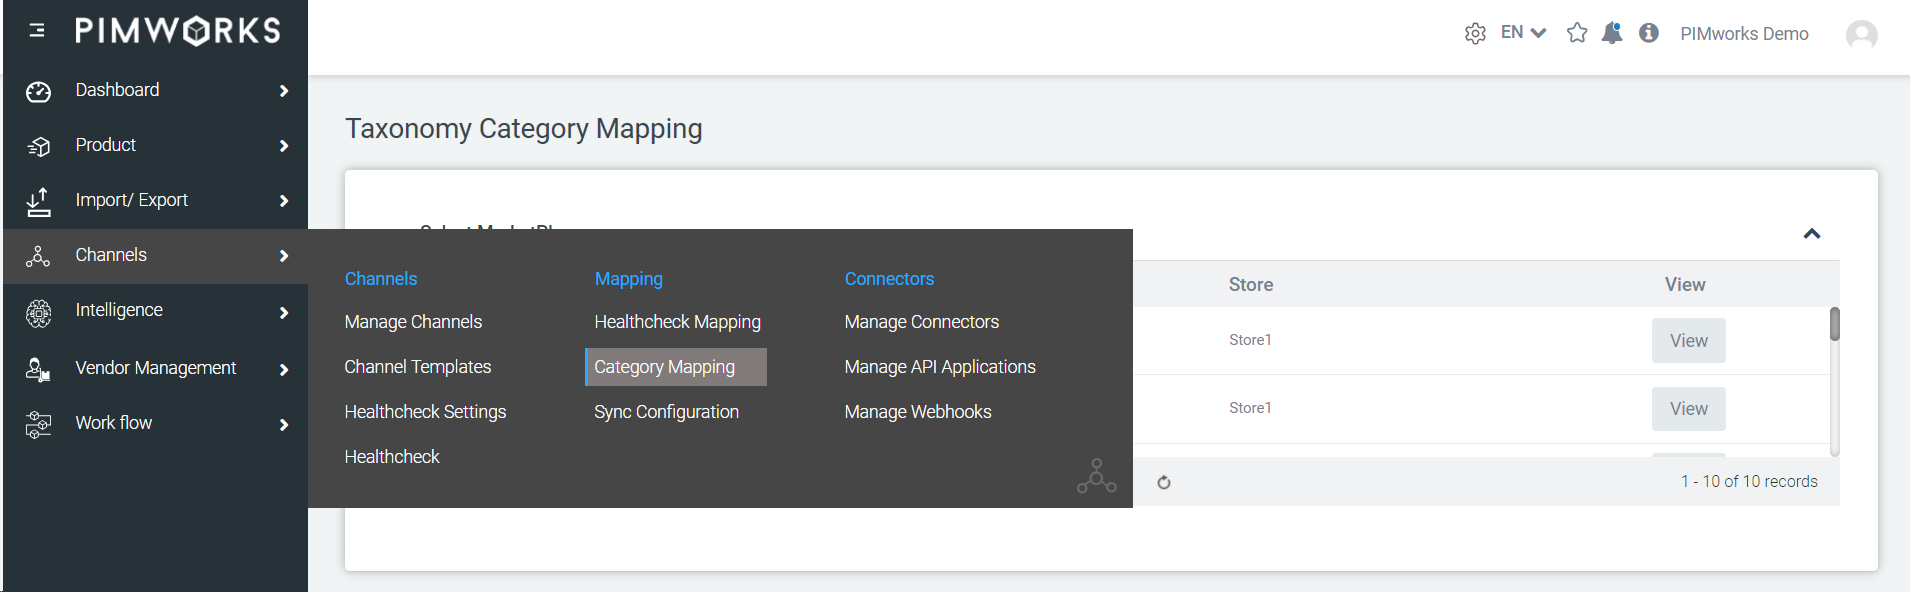
Task: Open the user avatar profile icon
Action: (1861, 35)
